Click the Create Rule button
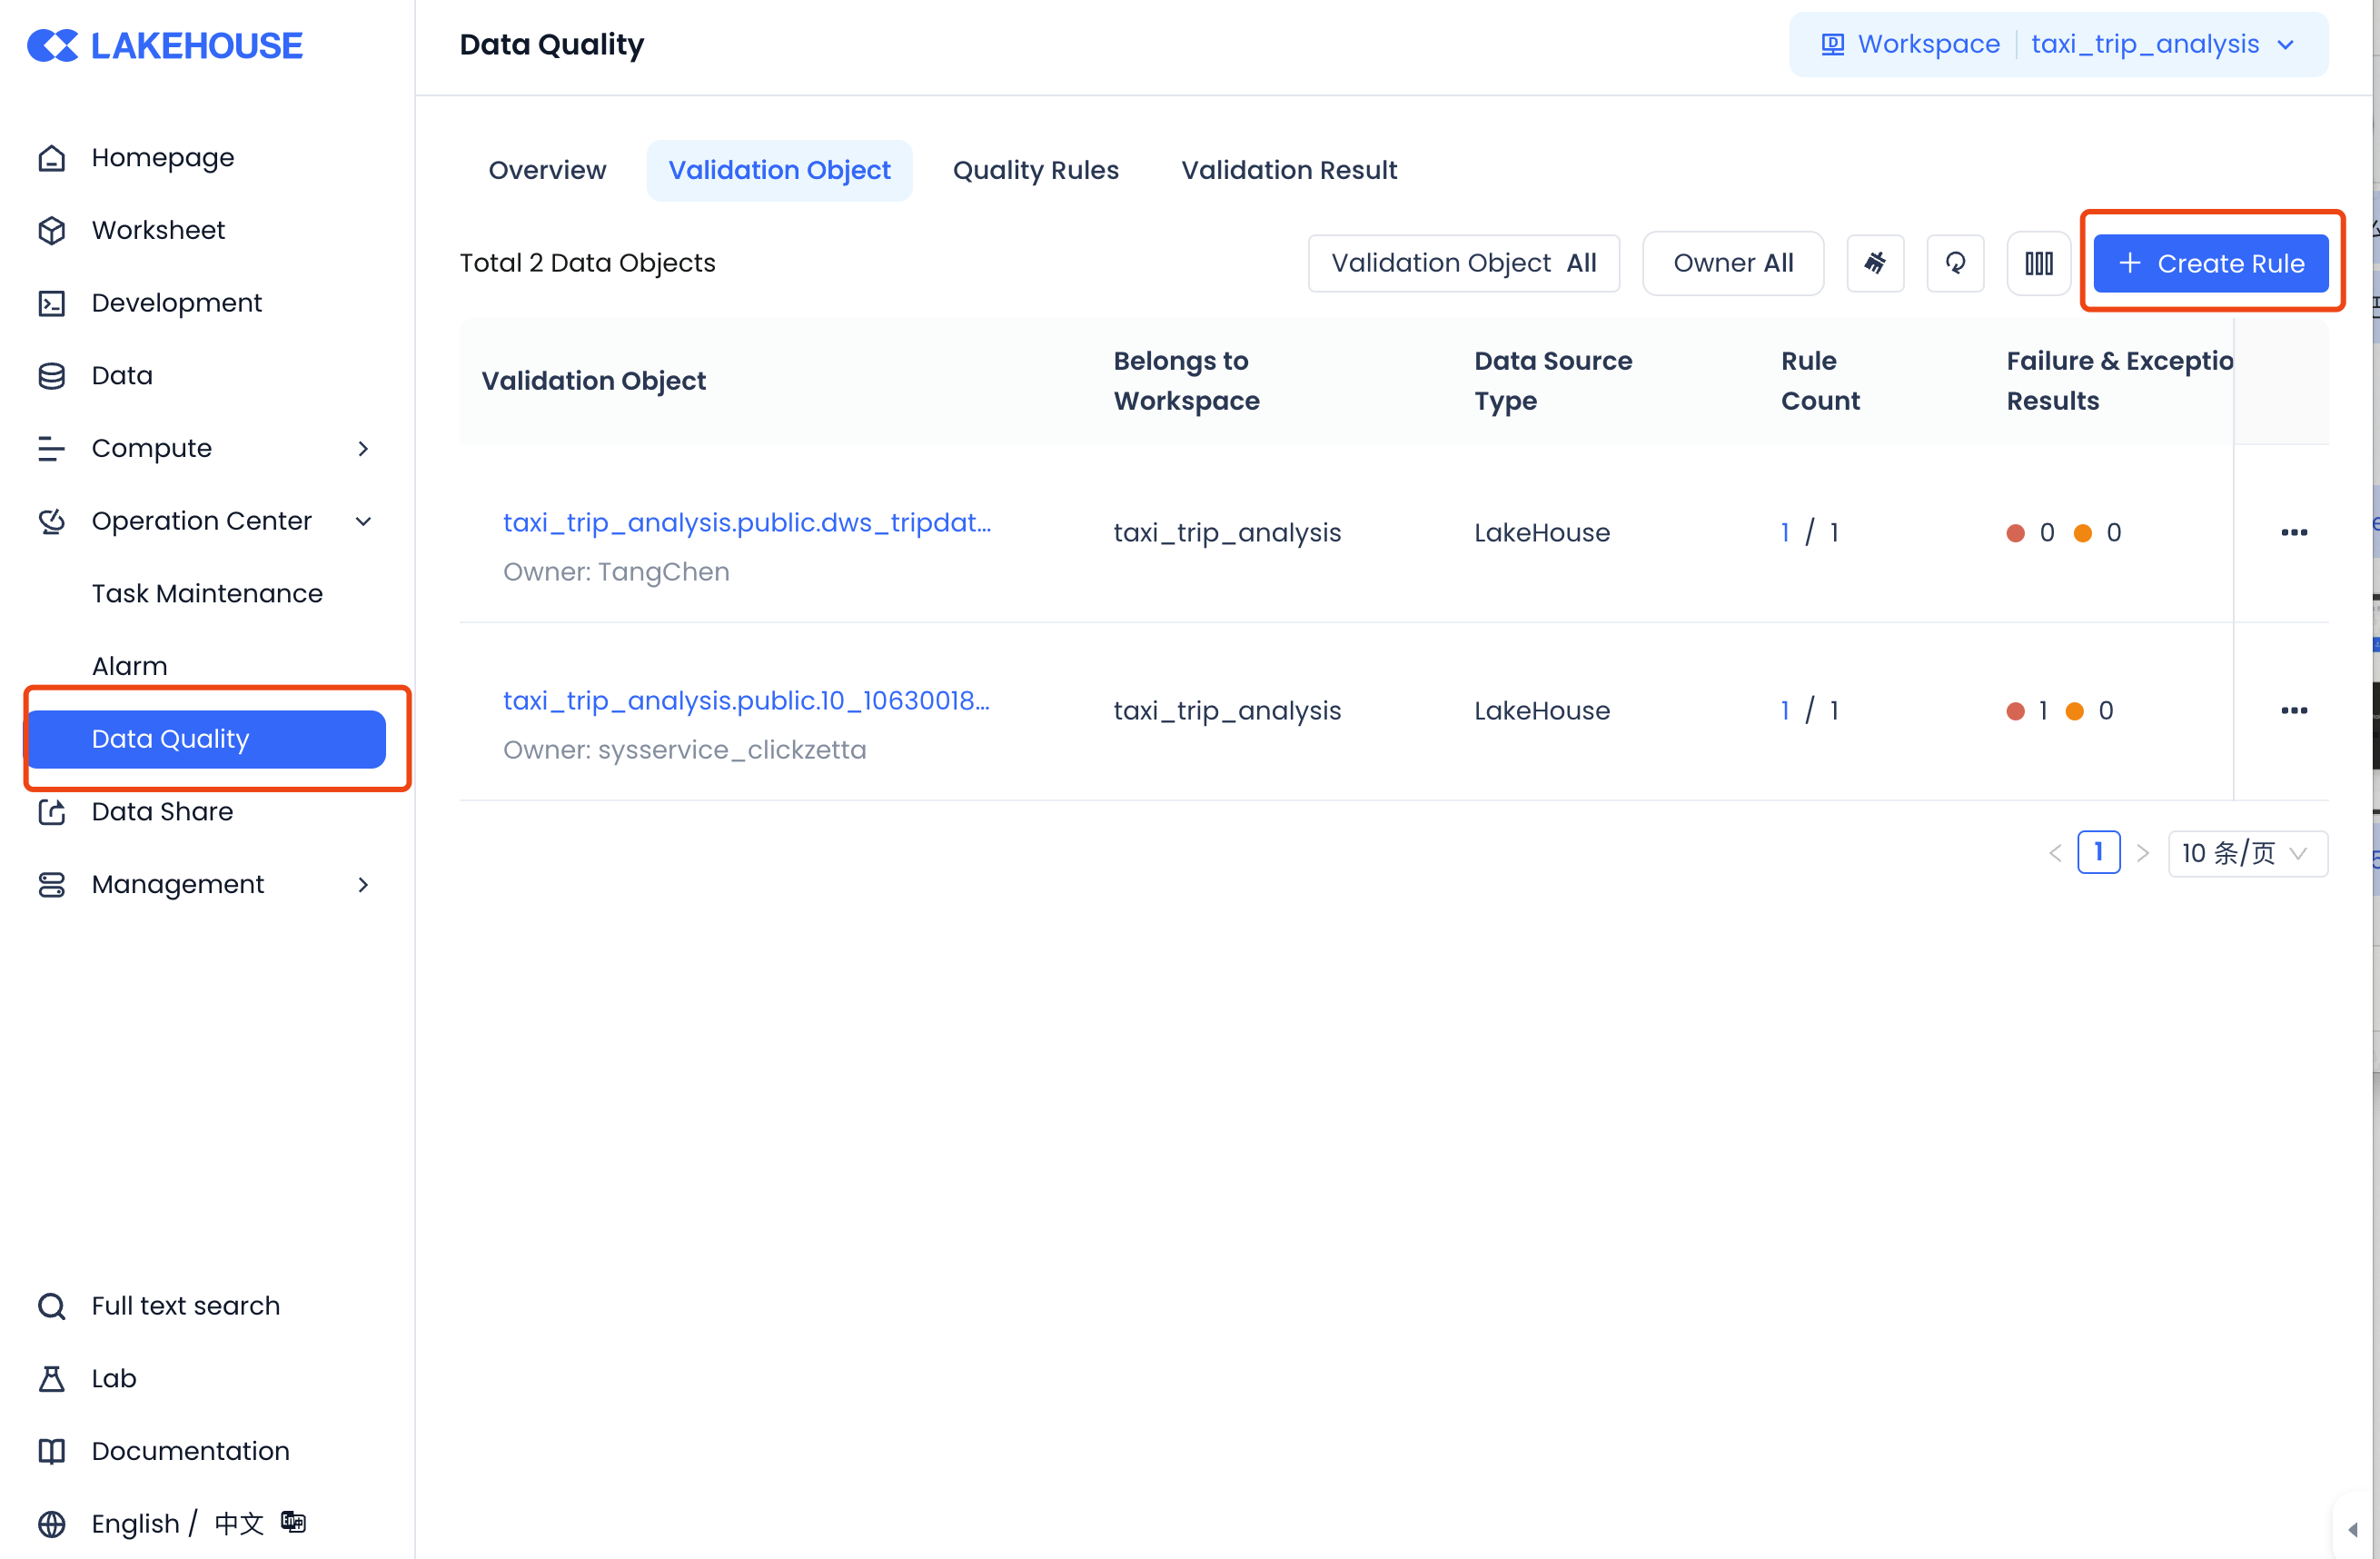Viewport: 2380px width, 1559px height. click(x=2210, y=263)
